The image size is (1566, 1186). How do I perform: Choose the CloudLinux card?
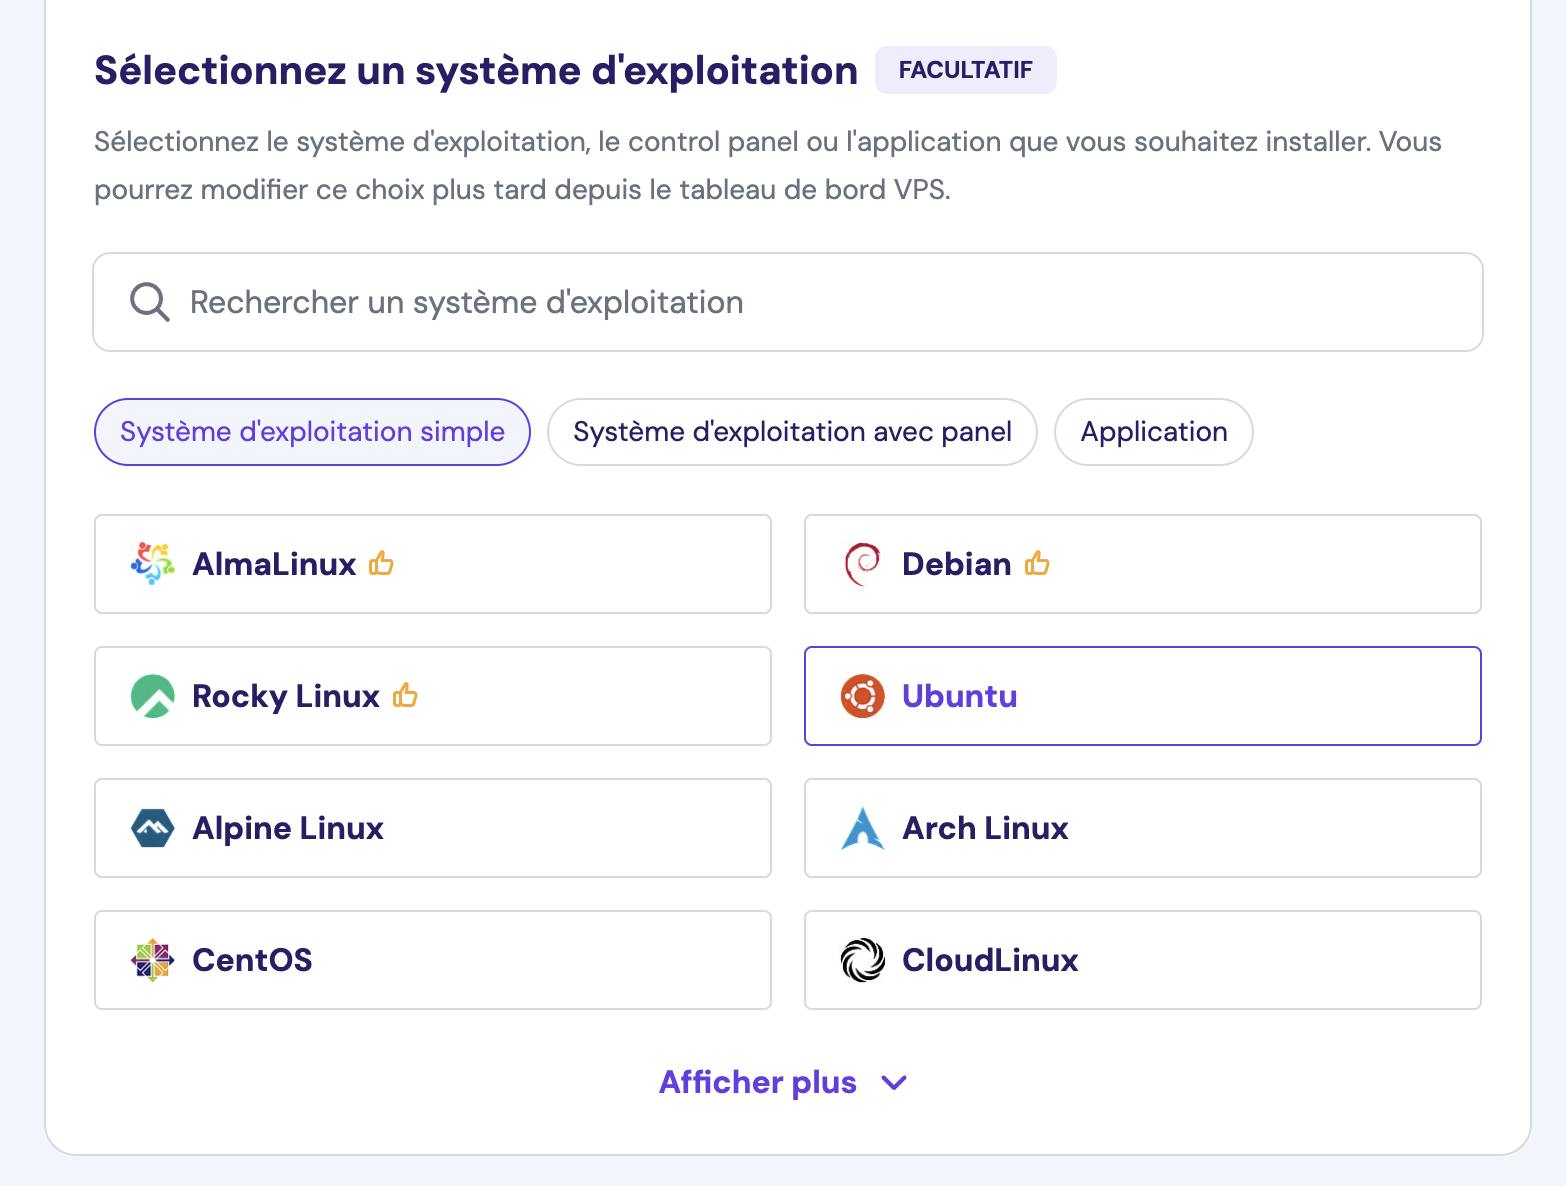[x=1143, y=960]
